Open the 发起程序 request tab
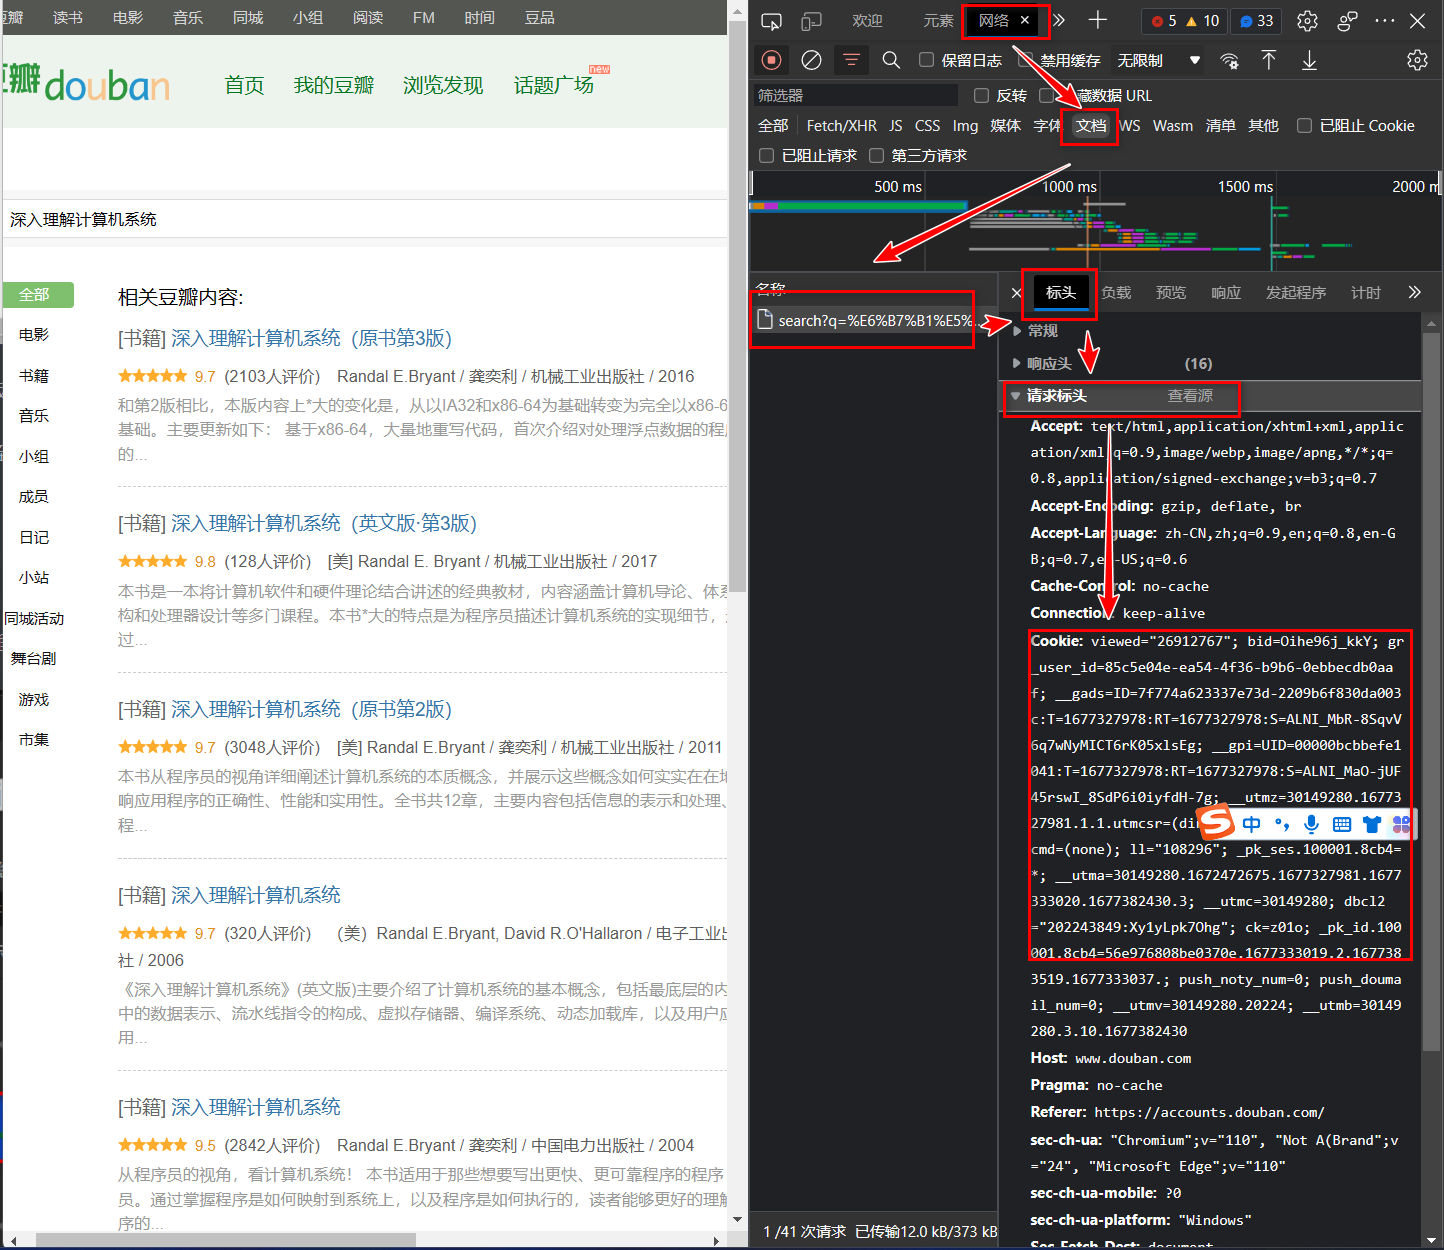The height and width of the screenshot is (1250, 1444). tap(1296, 292)
